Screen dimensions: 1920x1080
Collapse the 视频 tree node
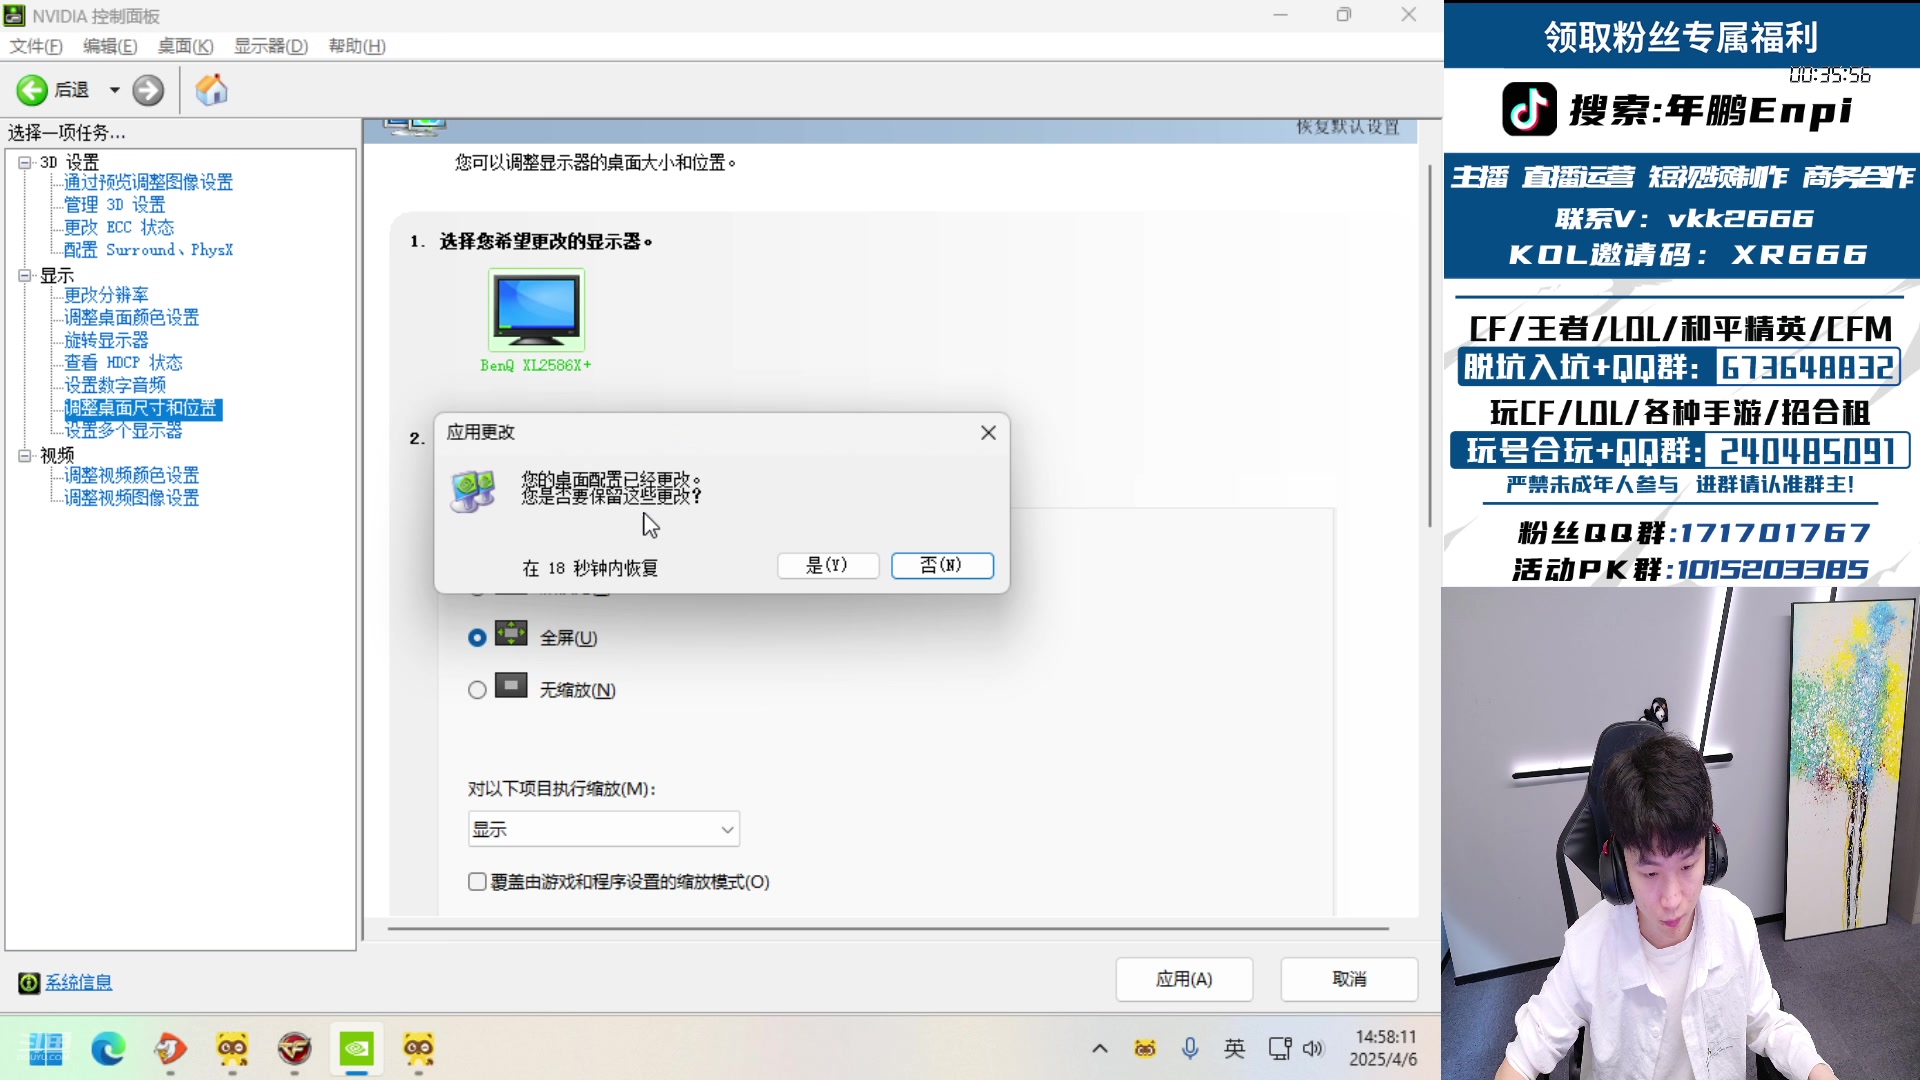pos(25,456)
